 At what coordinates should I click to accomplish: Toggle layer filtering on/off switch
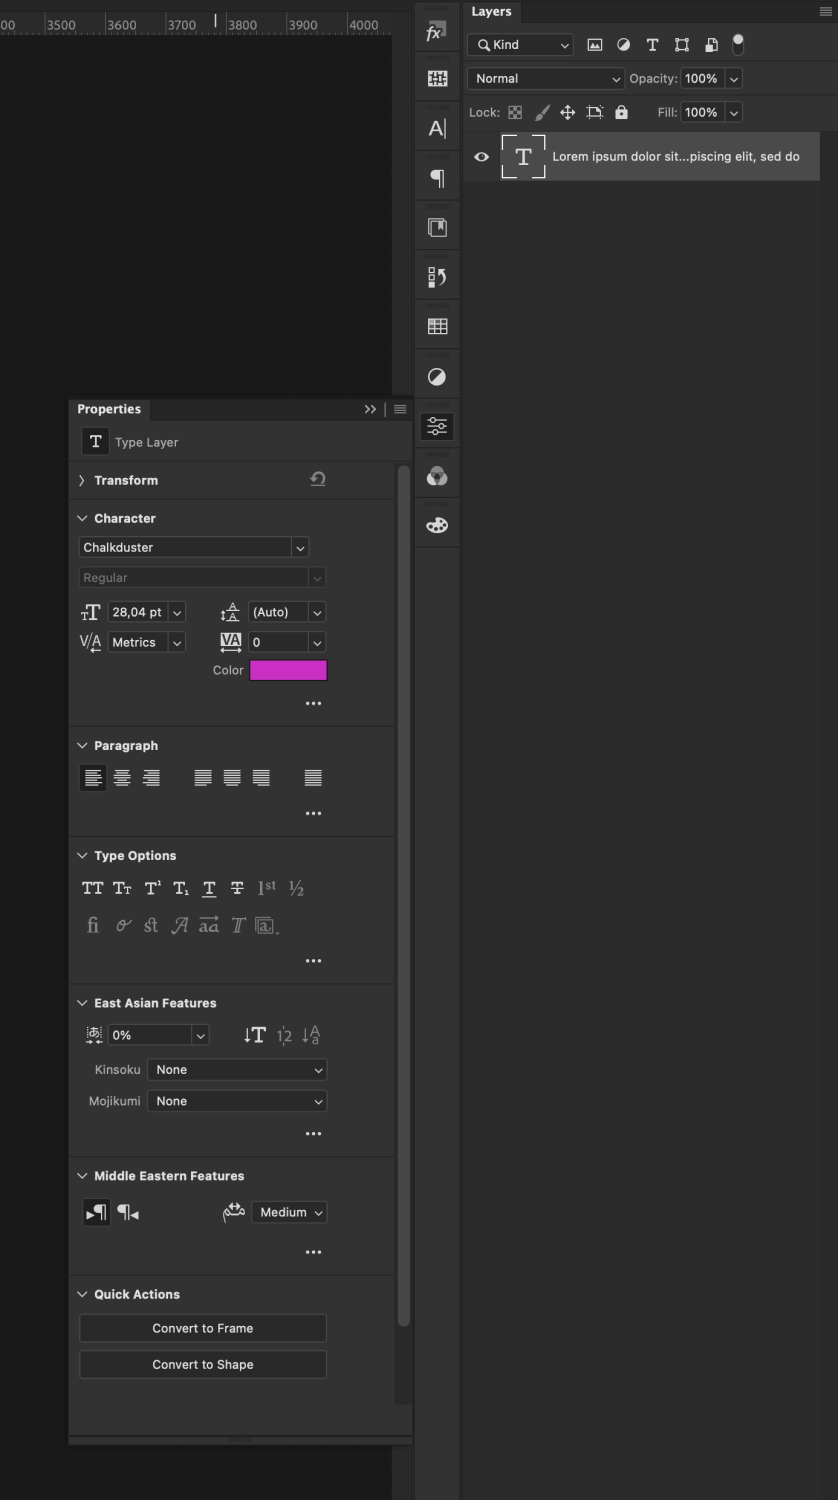pyautogui.click(x=738, y=45)
